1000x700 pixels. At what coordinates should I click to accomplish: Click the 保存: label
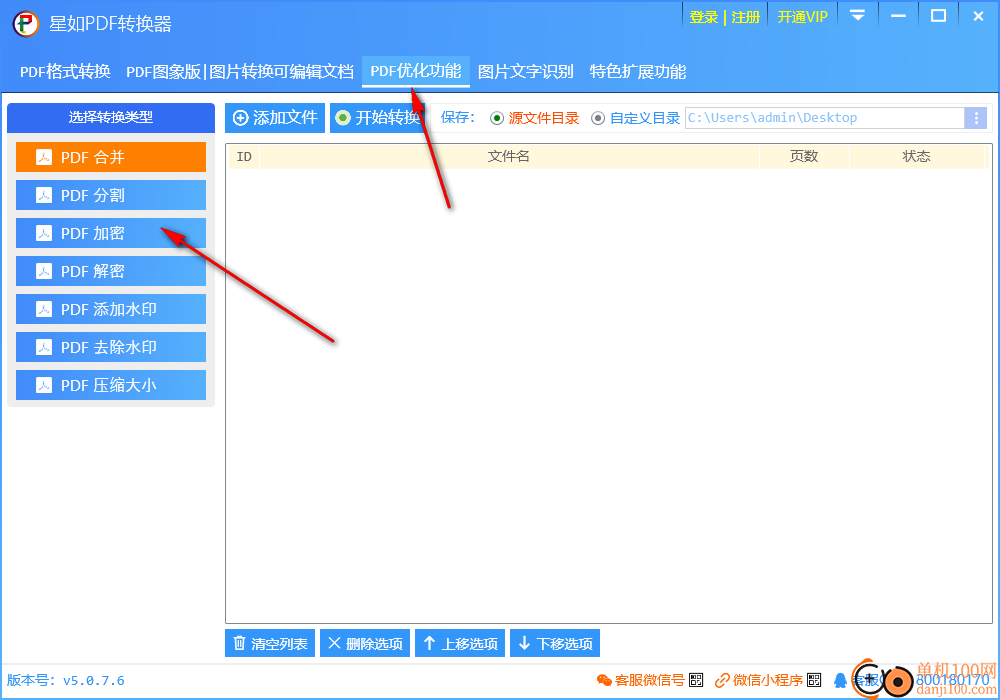458,117
